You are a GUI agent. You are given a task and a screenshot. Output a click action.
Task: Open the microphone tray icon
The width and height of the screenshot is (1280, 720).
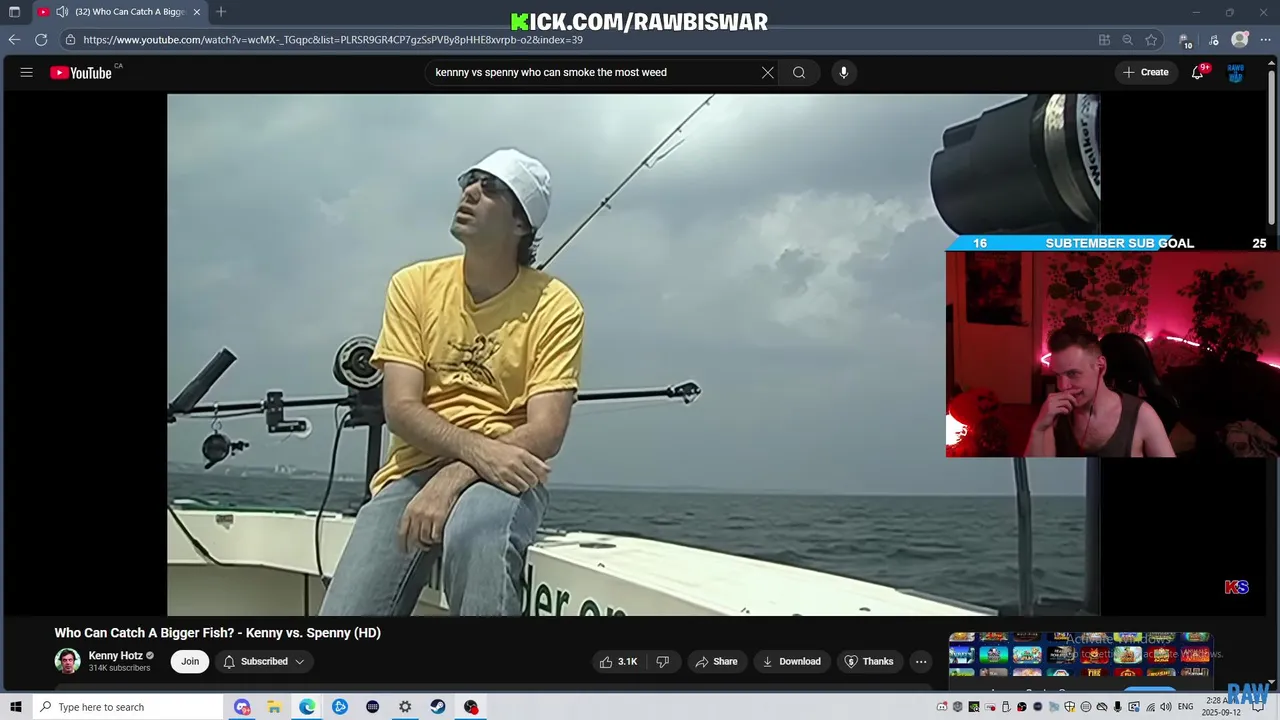tap(1117, 707)
